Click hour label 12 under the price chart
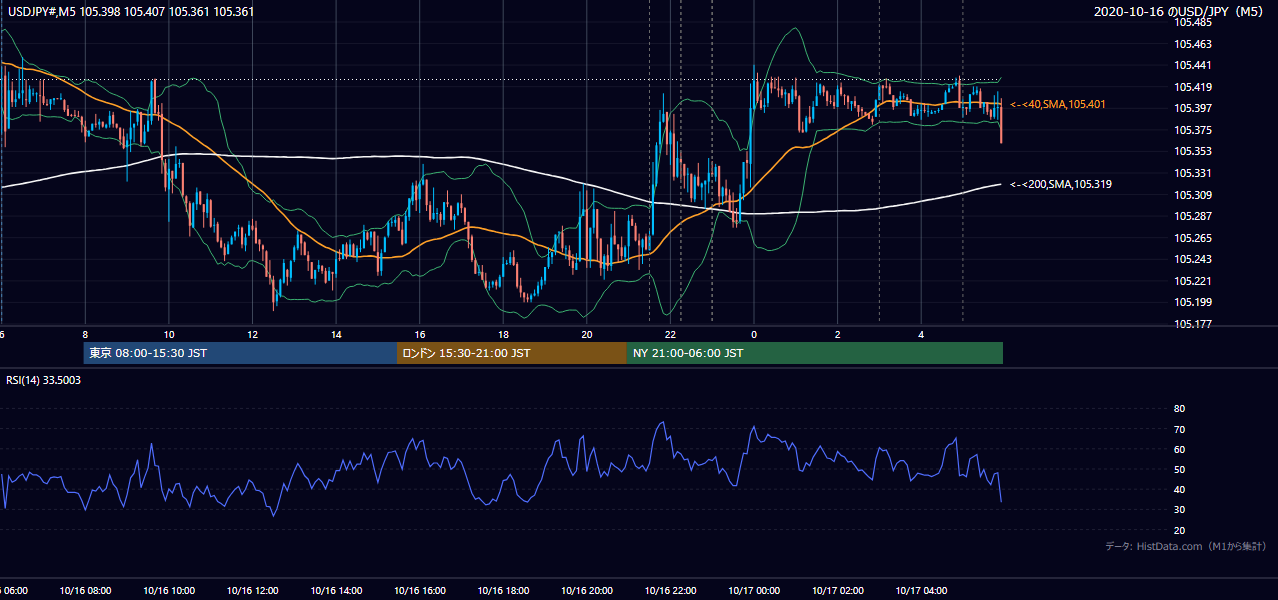 (x=252, y=335)
